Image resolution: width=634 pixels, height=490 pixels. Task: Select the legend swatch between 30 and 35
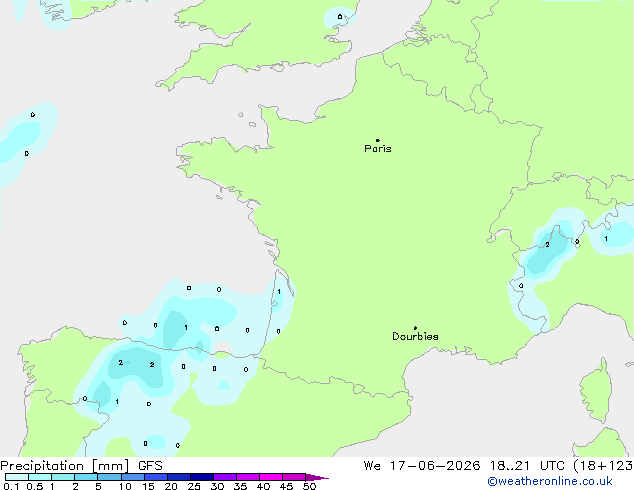pos(225,477)
